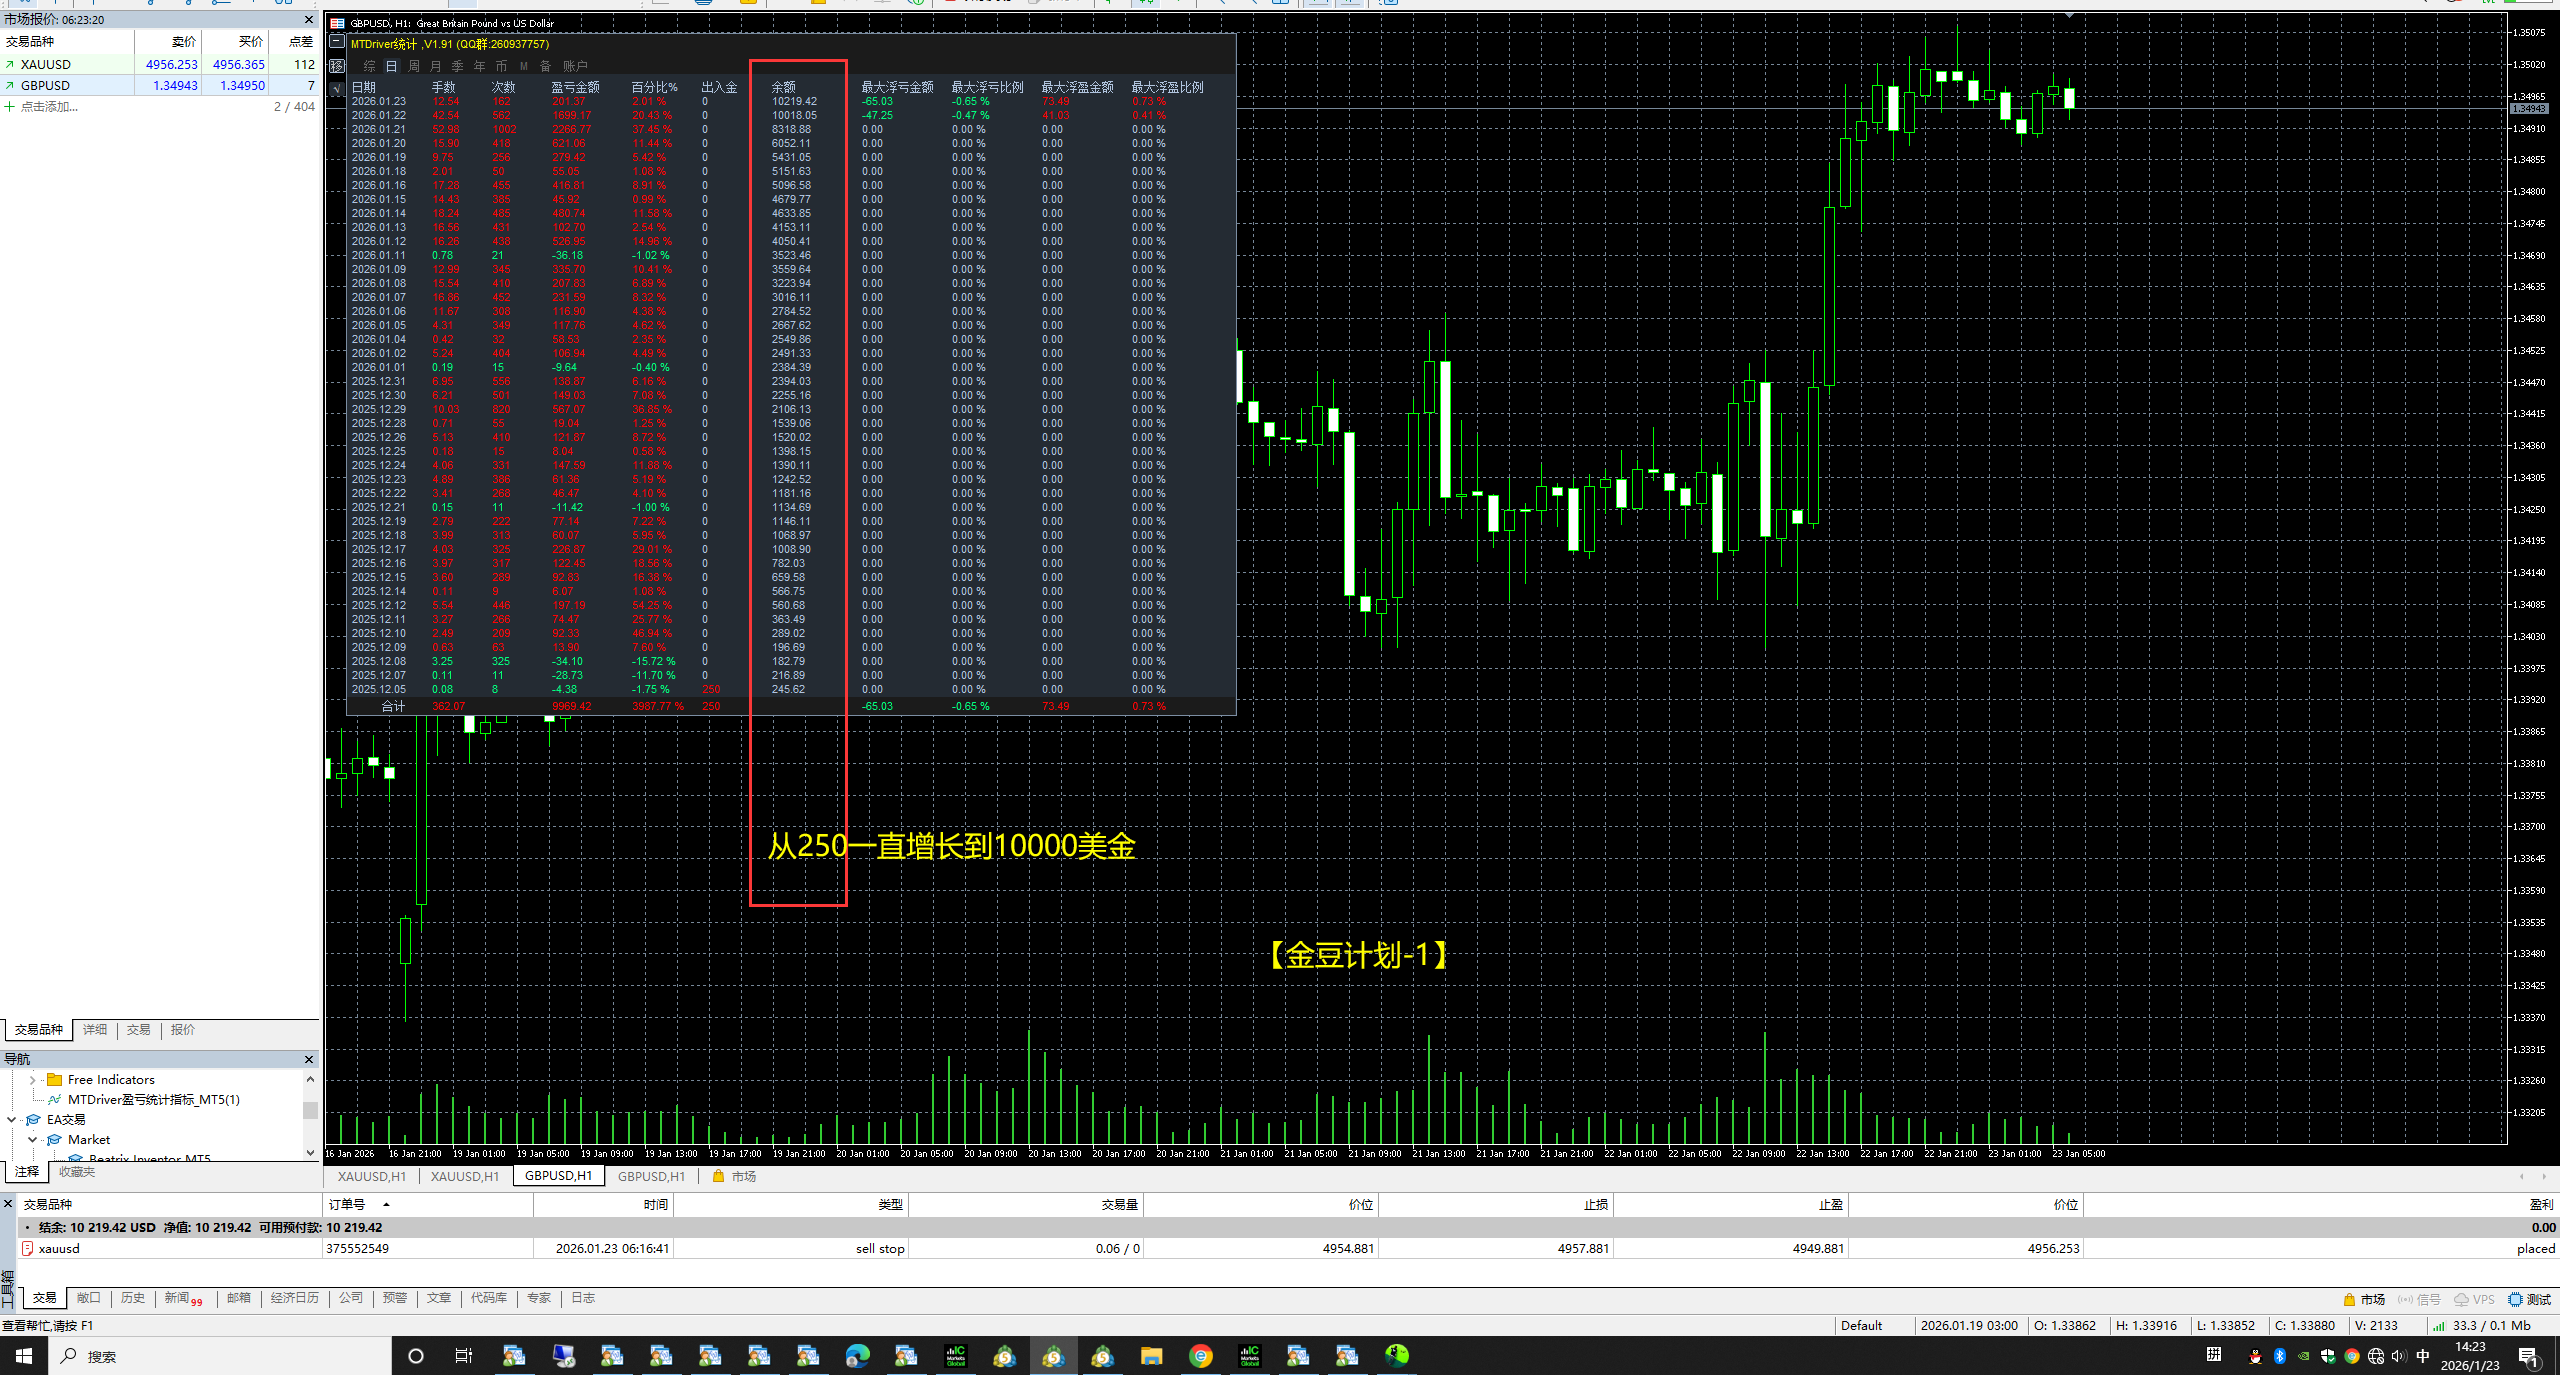Click 点击添加 to add a symbol
2560x1375 pixels.
(48, 107)
